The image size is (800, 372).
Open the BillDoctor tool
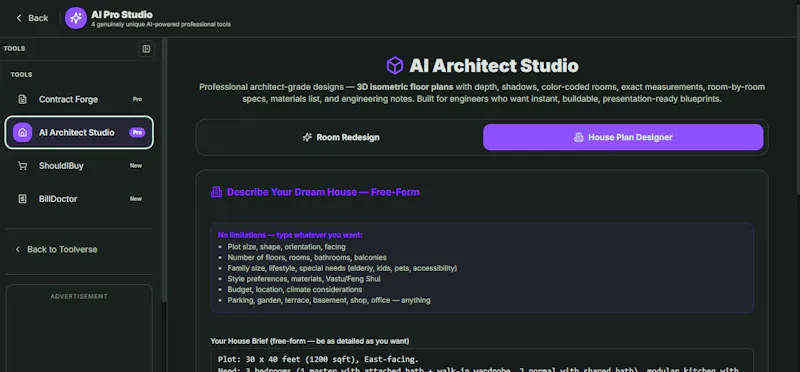click(79, 199)
